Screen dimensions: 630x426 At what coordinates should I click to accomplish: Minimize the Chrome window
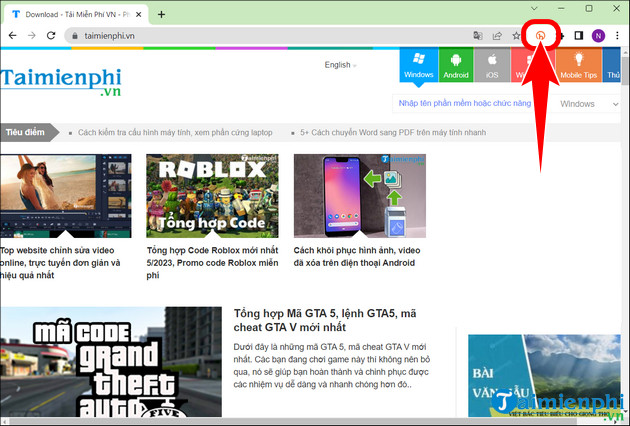click(561, 8)
